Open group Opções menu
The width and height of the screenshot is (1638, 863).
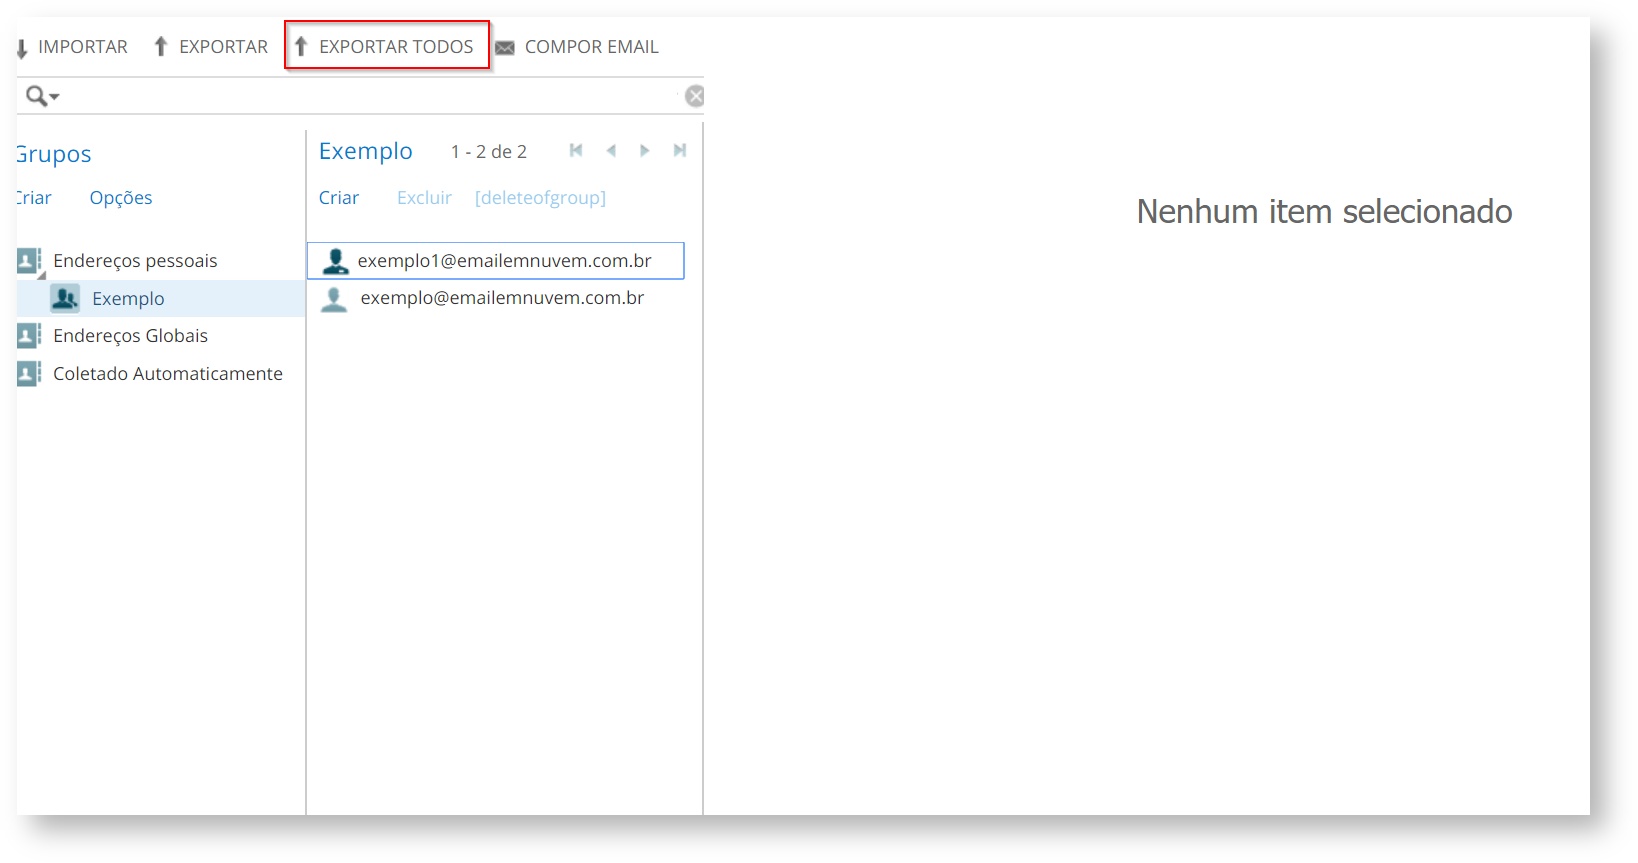[x=121, y=198]
